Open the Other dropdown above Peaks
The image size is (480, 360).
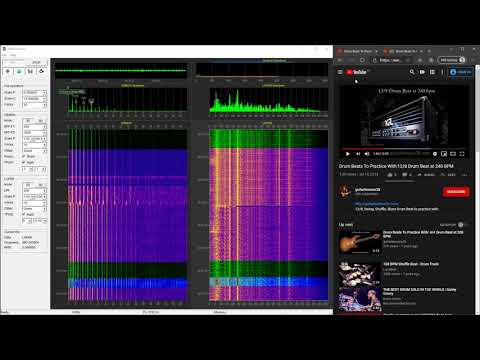coord(34,151)
